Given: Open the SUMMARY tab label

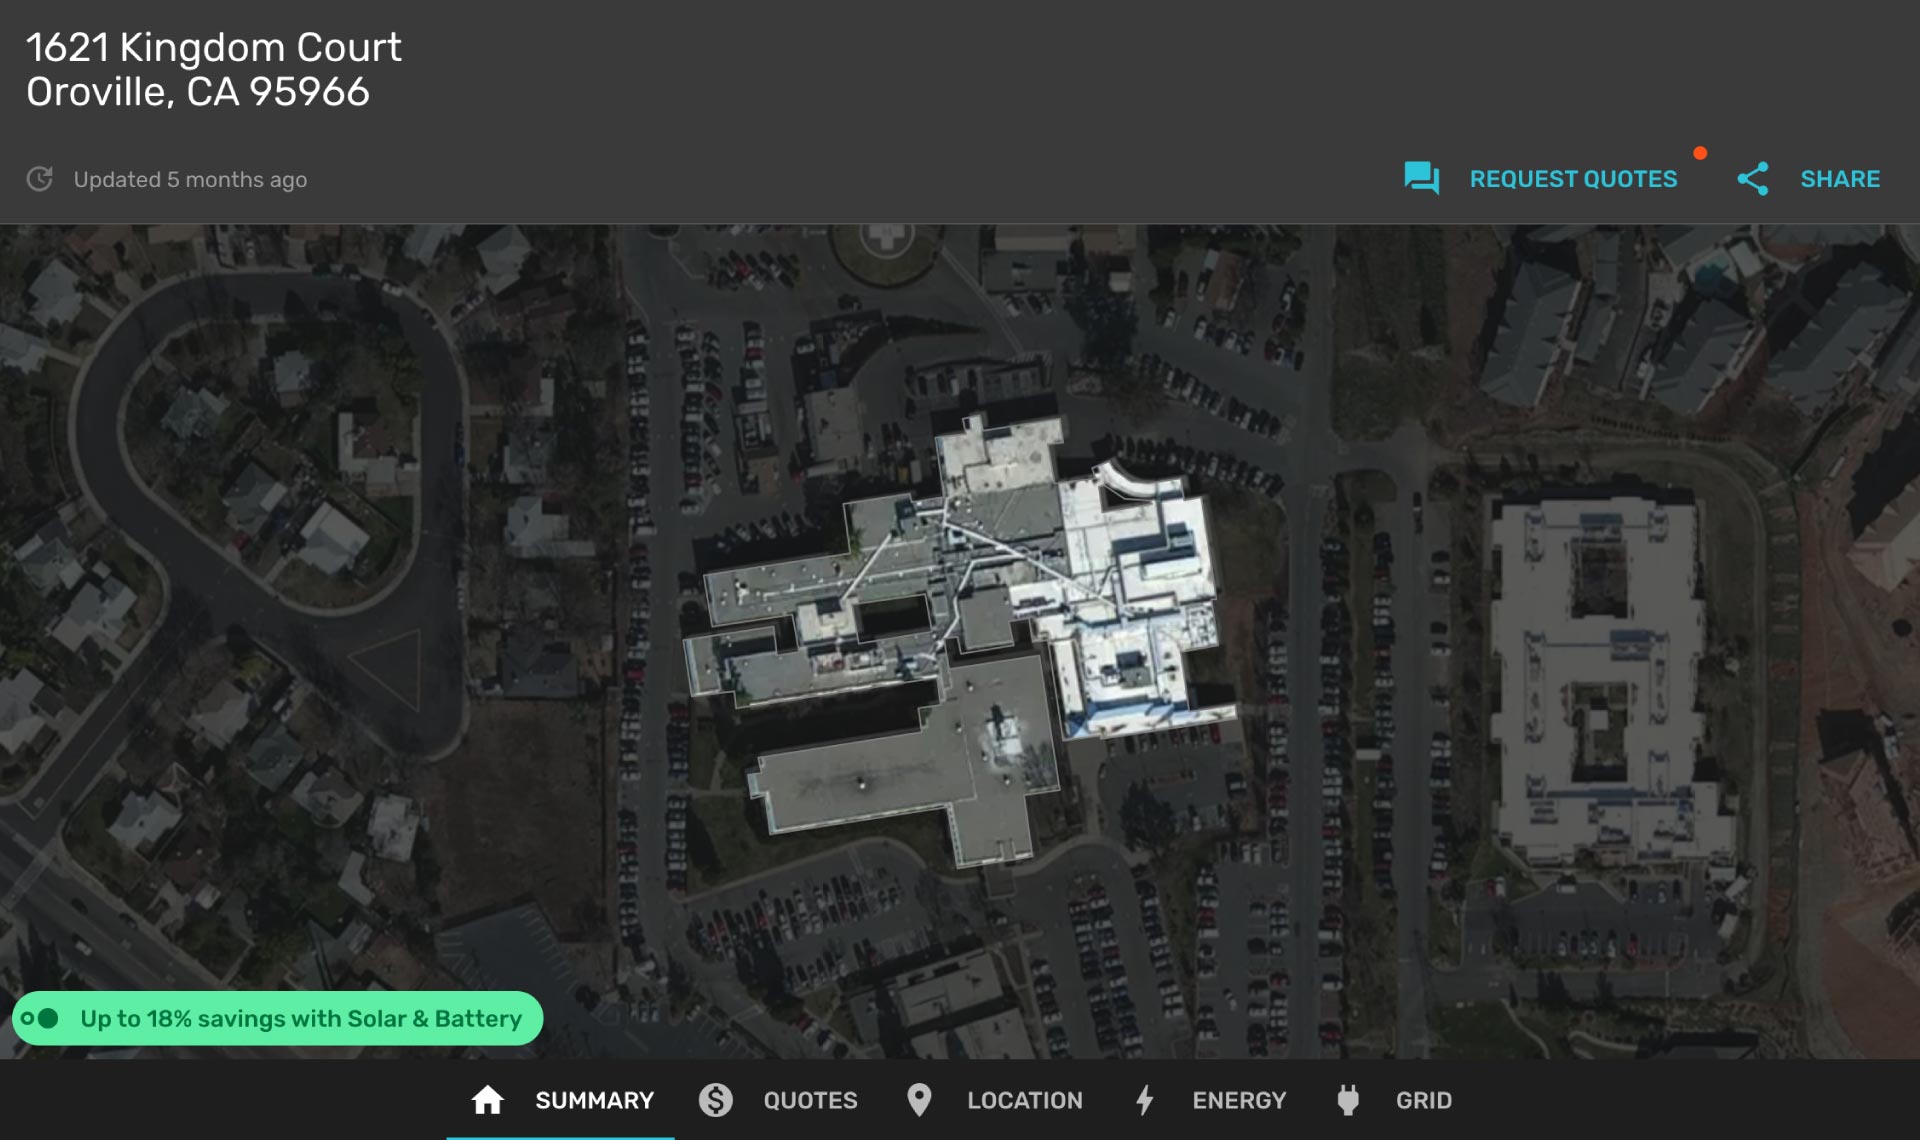Looking at the screenshot, I should (x=594, y=1100).
